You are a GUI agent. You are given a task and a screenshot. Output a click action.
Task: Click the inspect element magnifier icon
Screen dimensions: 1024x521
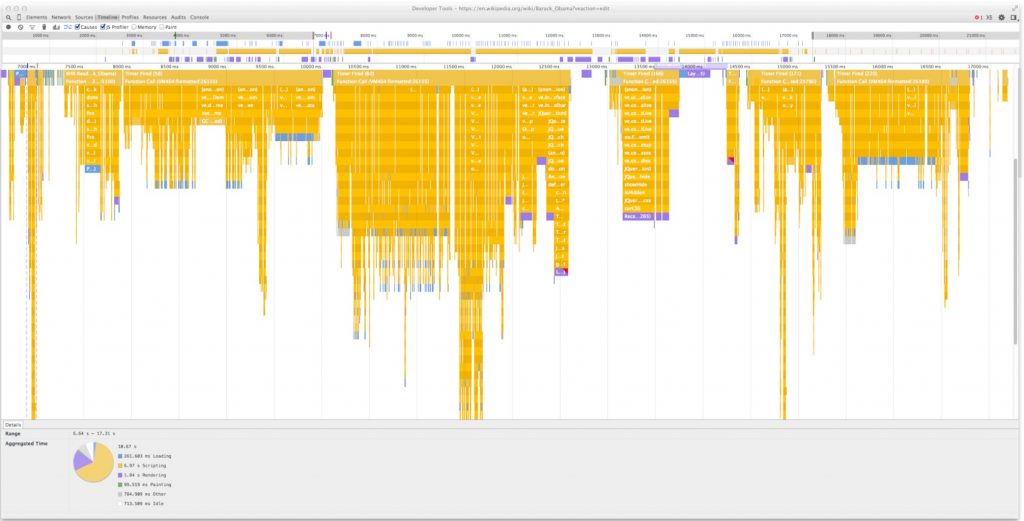8,18
